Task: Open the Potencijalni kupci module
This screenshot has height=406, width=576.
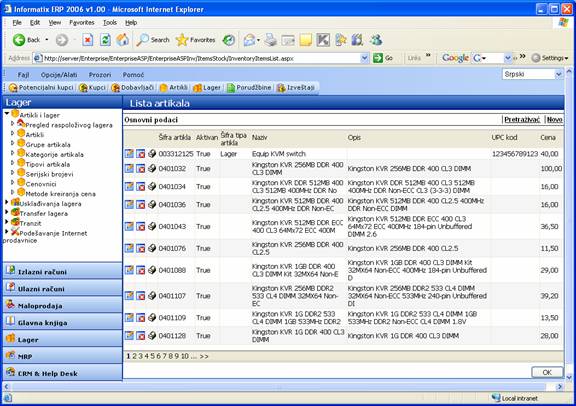Action: [41, 87]
